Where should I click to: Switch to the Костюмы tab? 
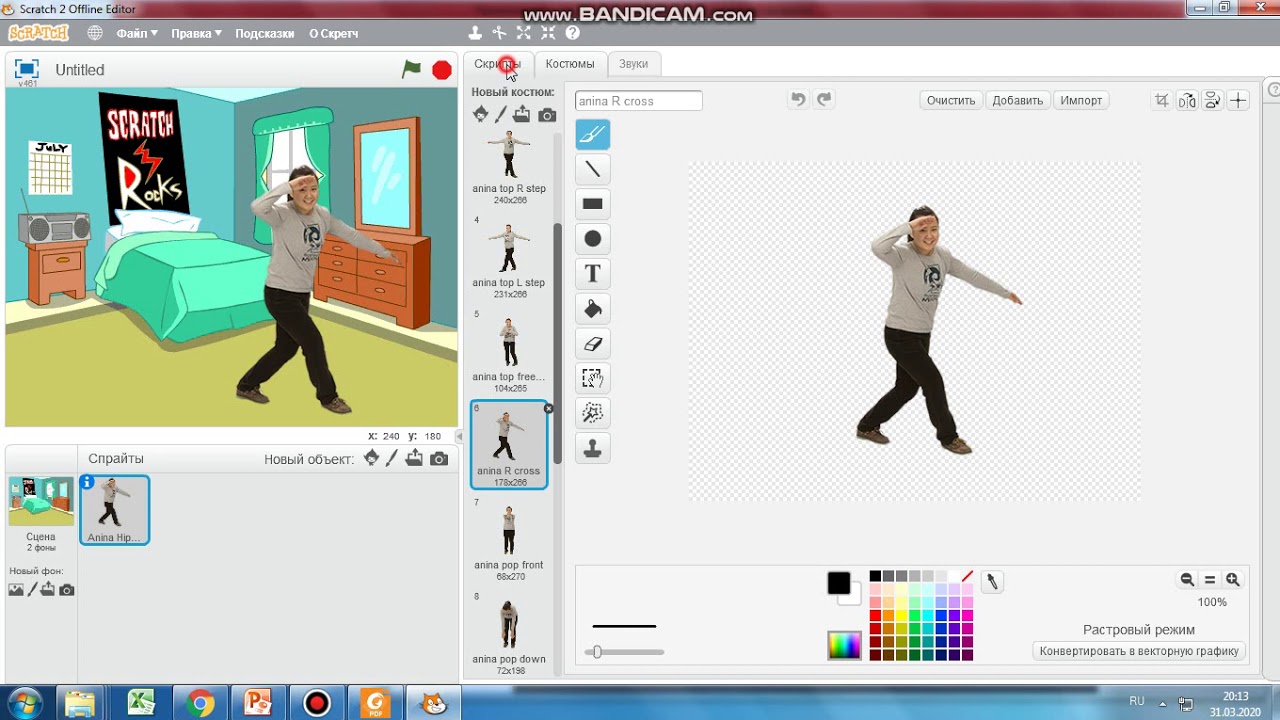(x=570, y=64)
